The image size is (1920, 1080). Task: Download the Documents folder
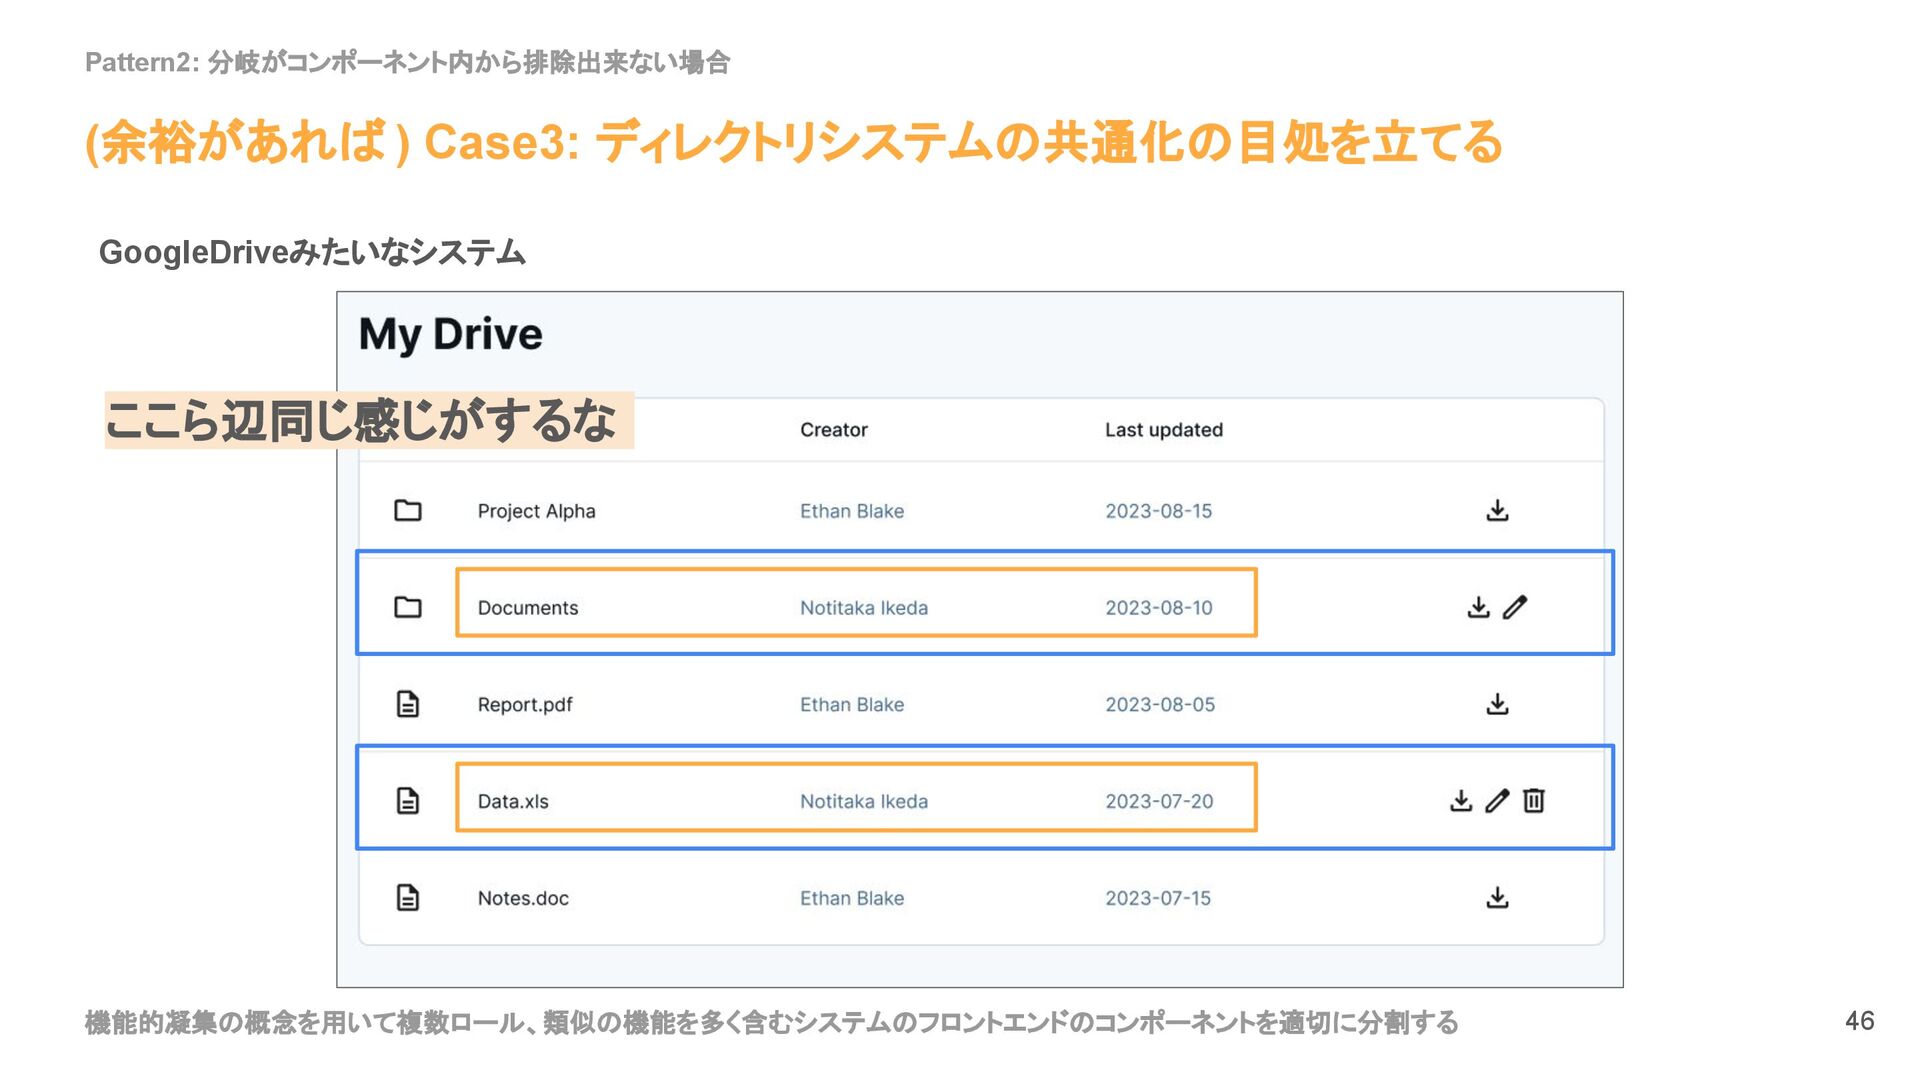coord(1478,607)
